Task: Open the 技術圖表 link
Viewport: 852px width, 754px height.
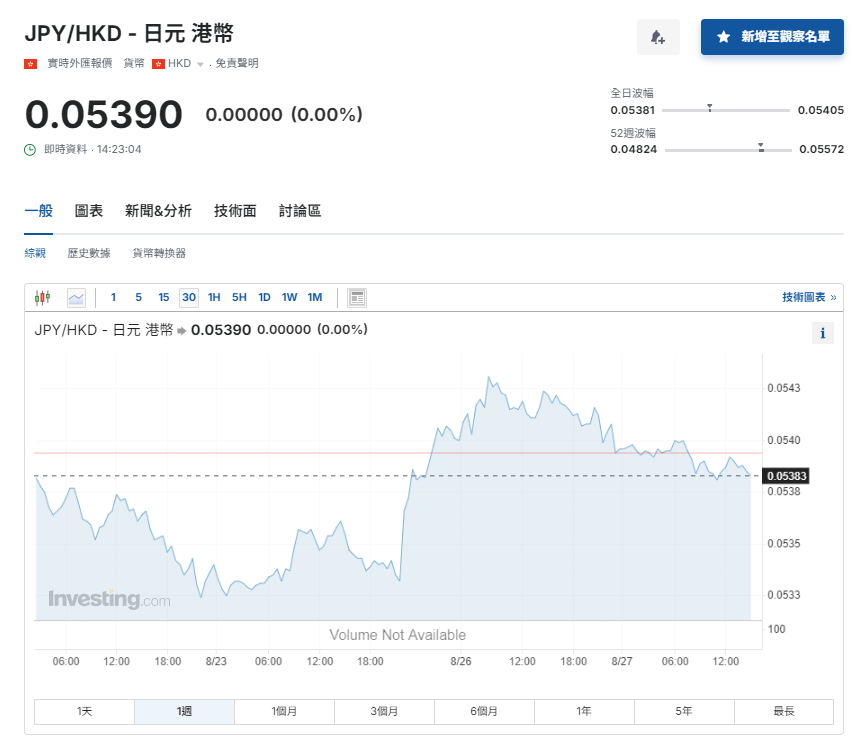Action: click(808, 297)
